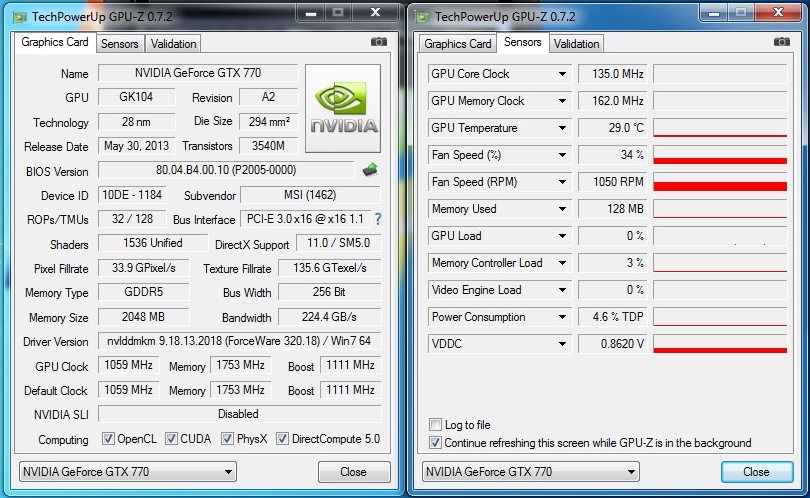The image size is (810, 498).
Task: Click the Release Date May 30, 2013 field
Action: [x=136, y=146]
